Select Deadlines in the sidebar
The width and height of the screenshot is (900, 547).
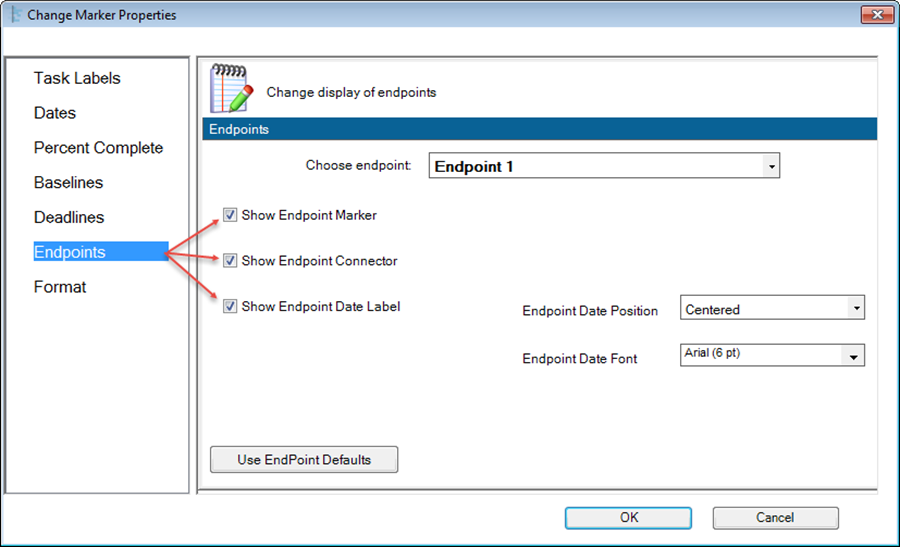[69, 218]
